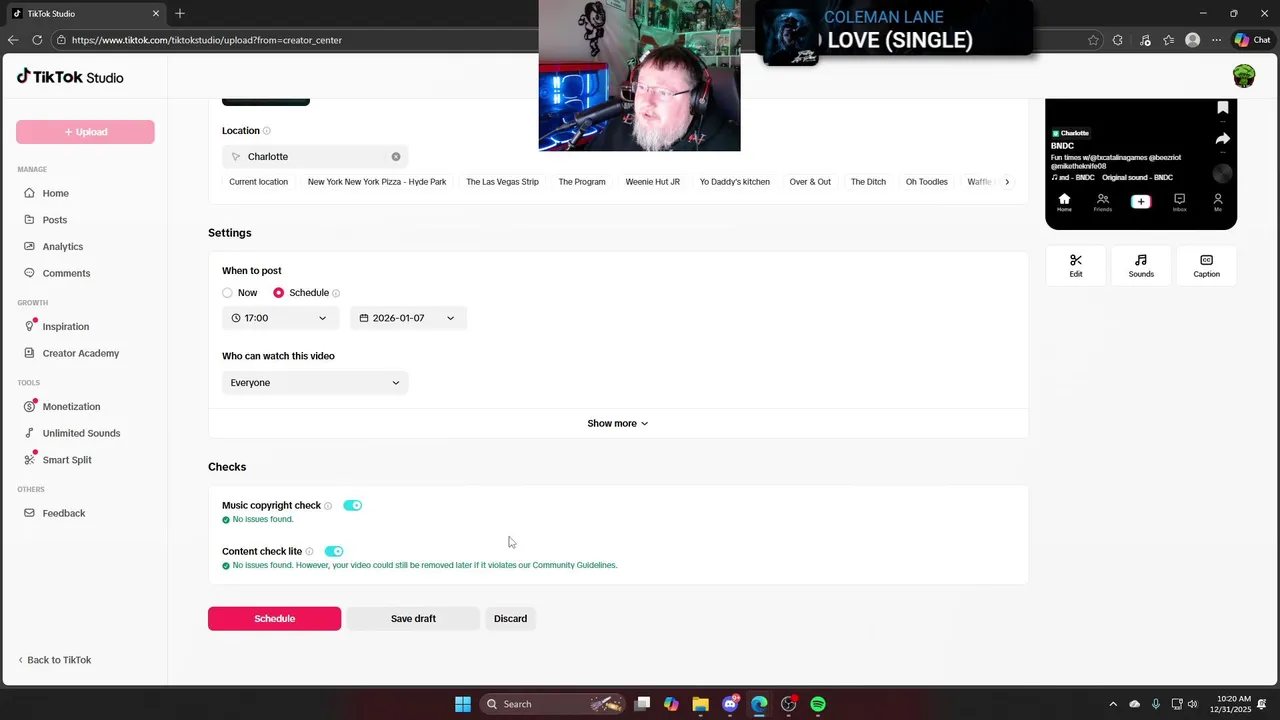Click the Windows Start button
Screen dimensions: 1280x720
[463, 704]
